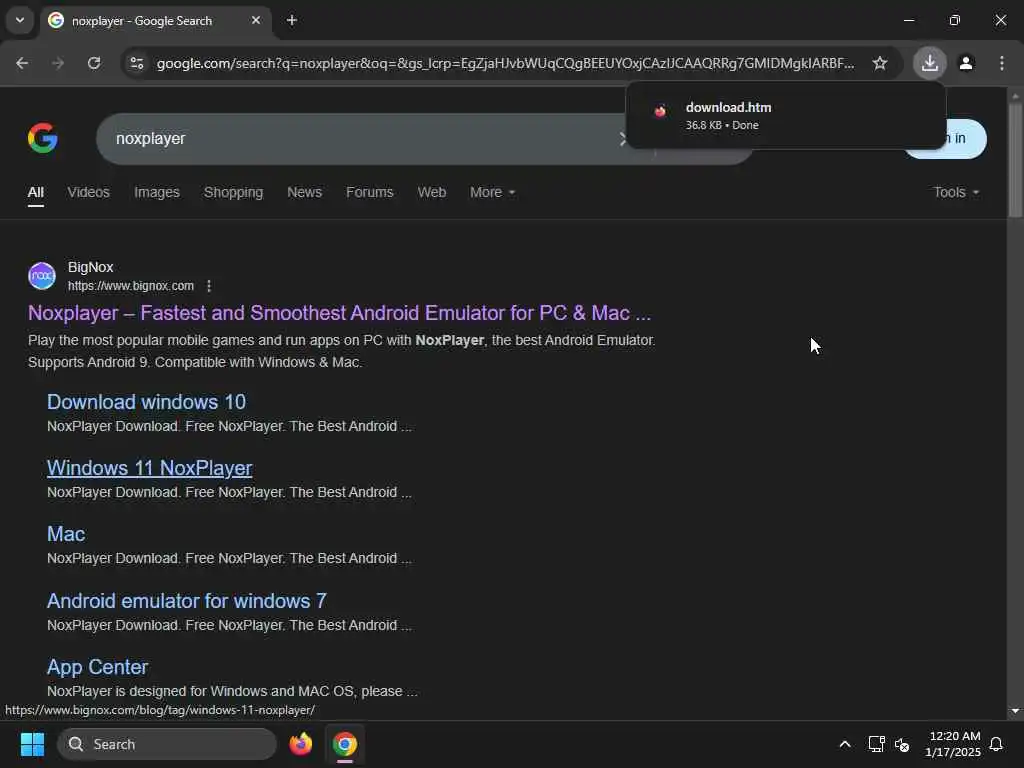Viewport: 1024px width, 768px height.
Task: Bookmark this page with the star icon
Action: pyautogui.click(x=880, y=63)
